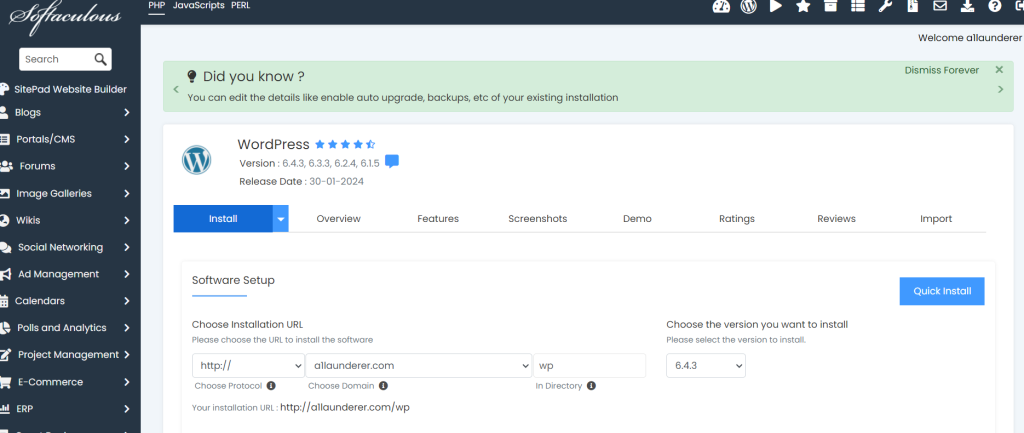Open the control panel dashboard gauge icon

[721, 7]
